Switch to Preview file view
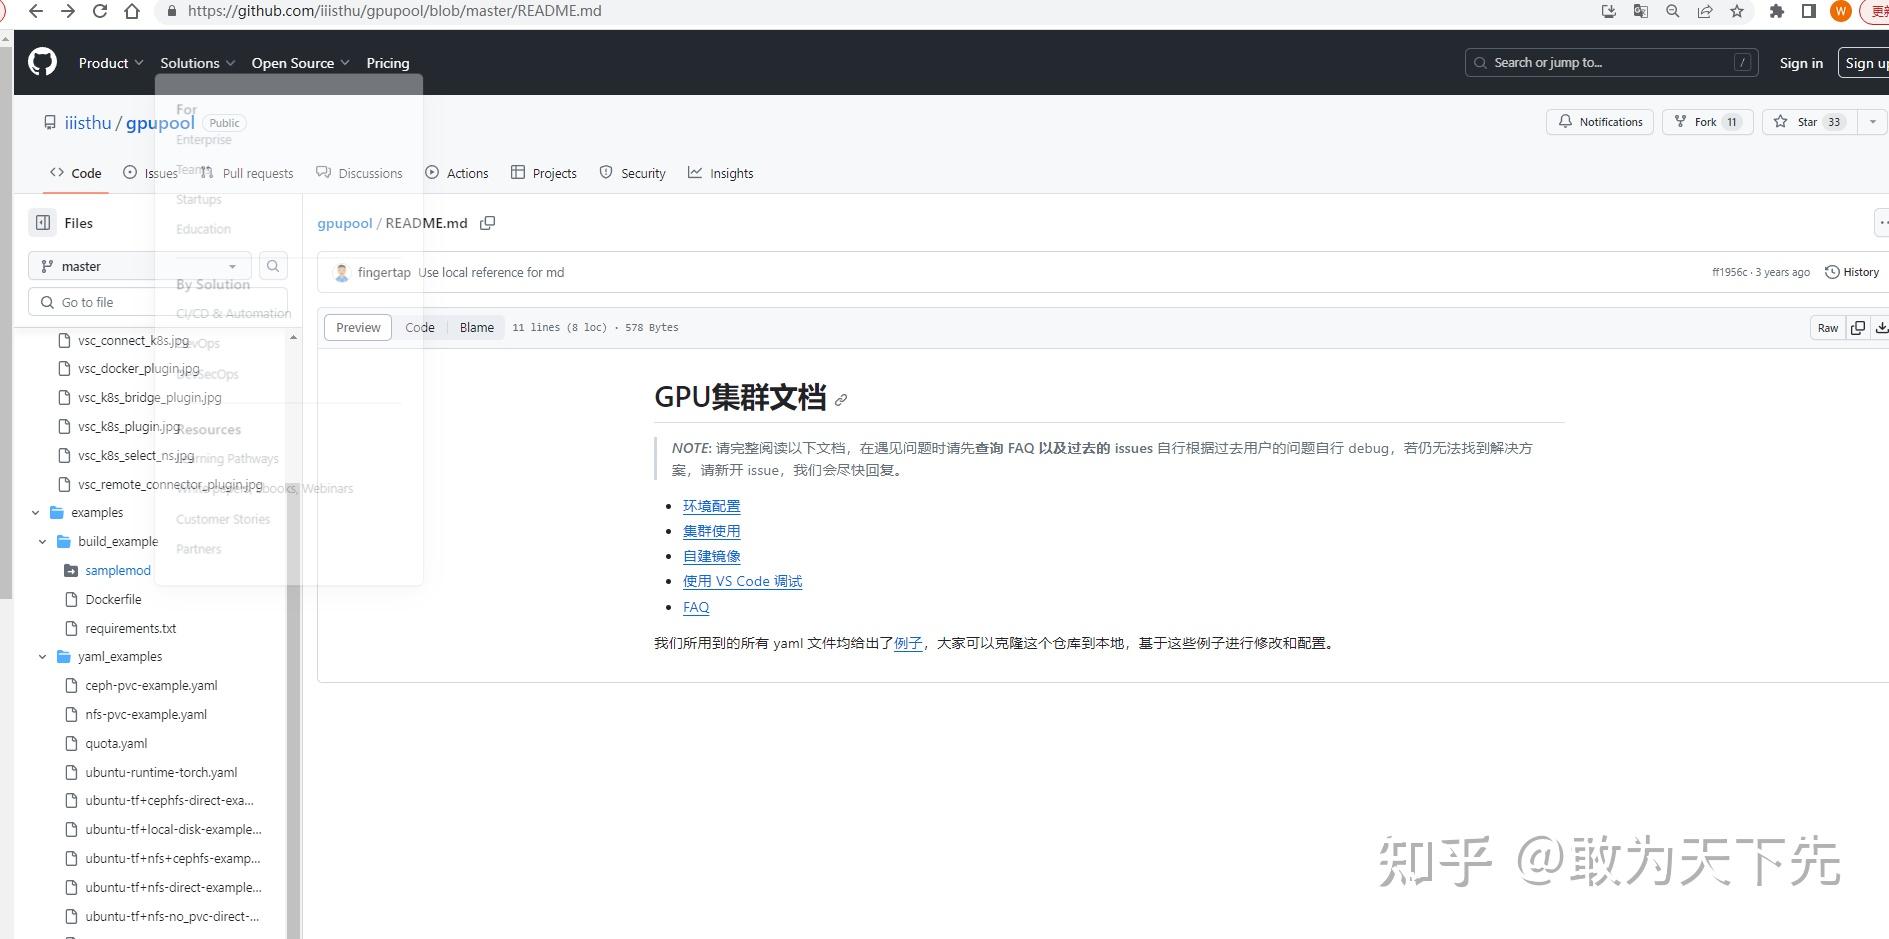The width and height of the screenshot is (1889, 939). pyautogui.click(x=358, y=328)
